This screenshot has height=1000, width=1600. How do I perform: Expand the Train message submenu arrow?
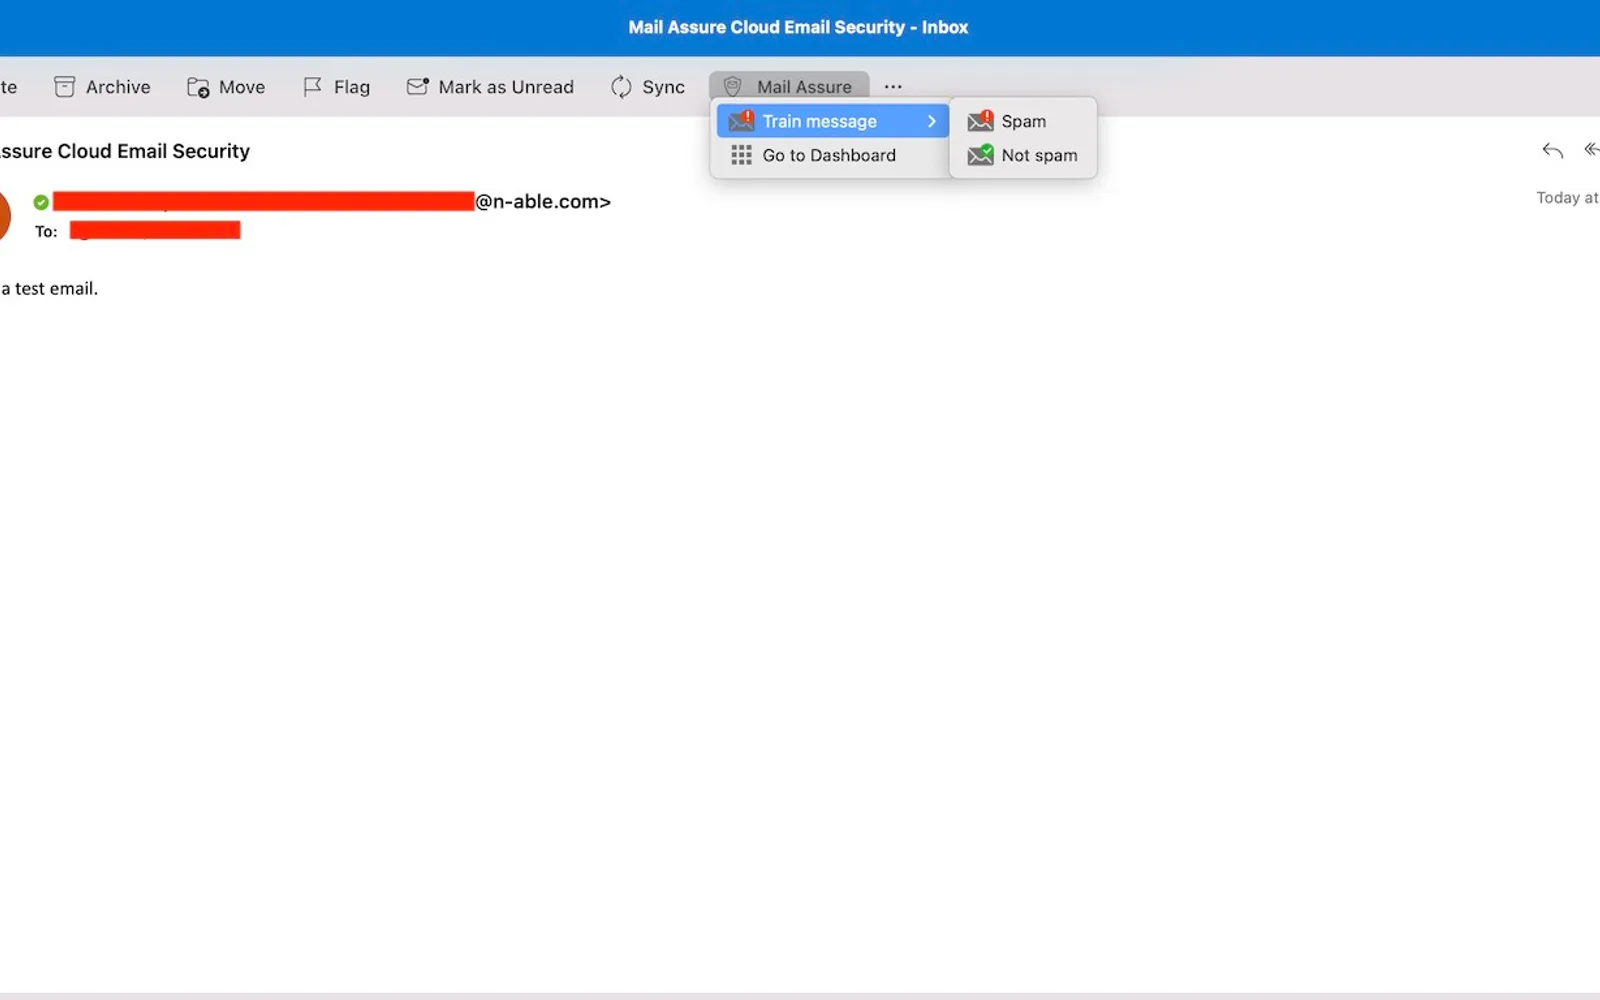[931, 121]
